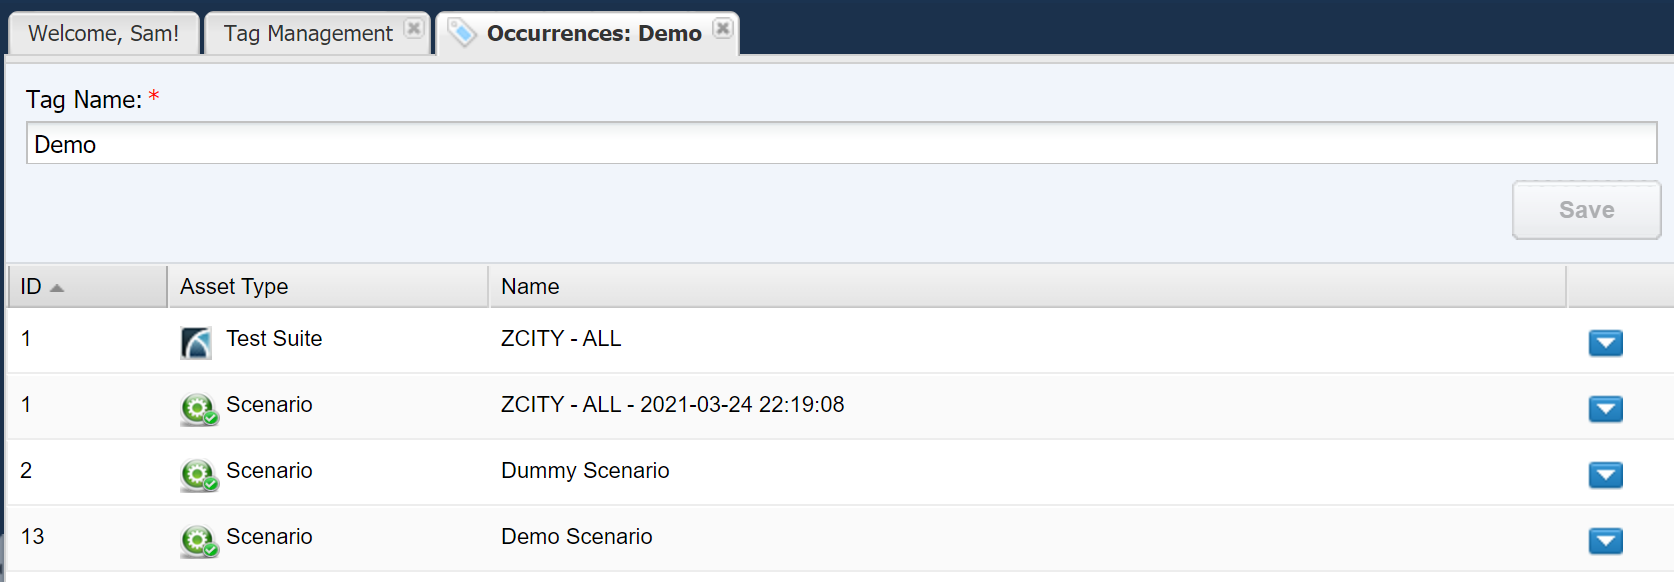Switch to the Welcome, Sam! tab
Viewport: 1674px width, 582px height.
[103, 34]
